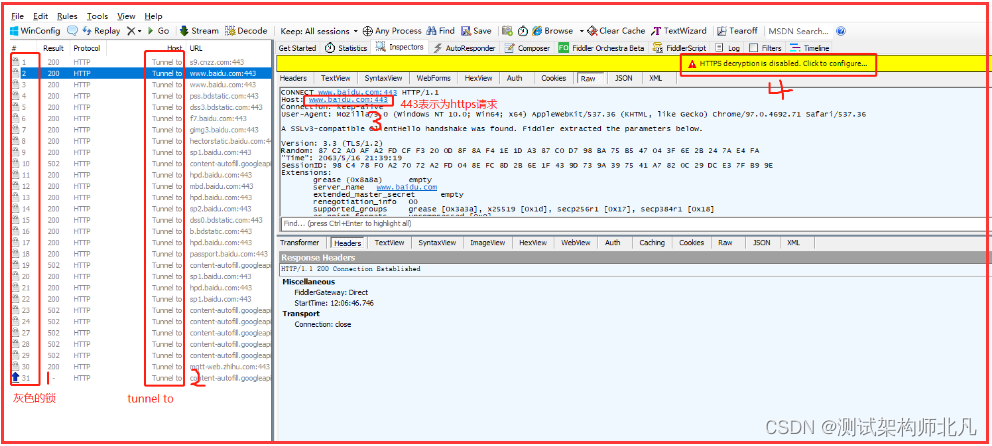Screen dimensions: 992x446
Task: Replay the selected session
Action: [x=101, y=30]
